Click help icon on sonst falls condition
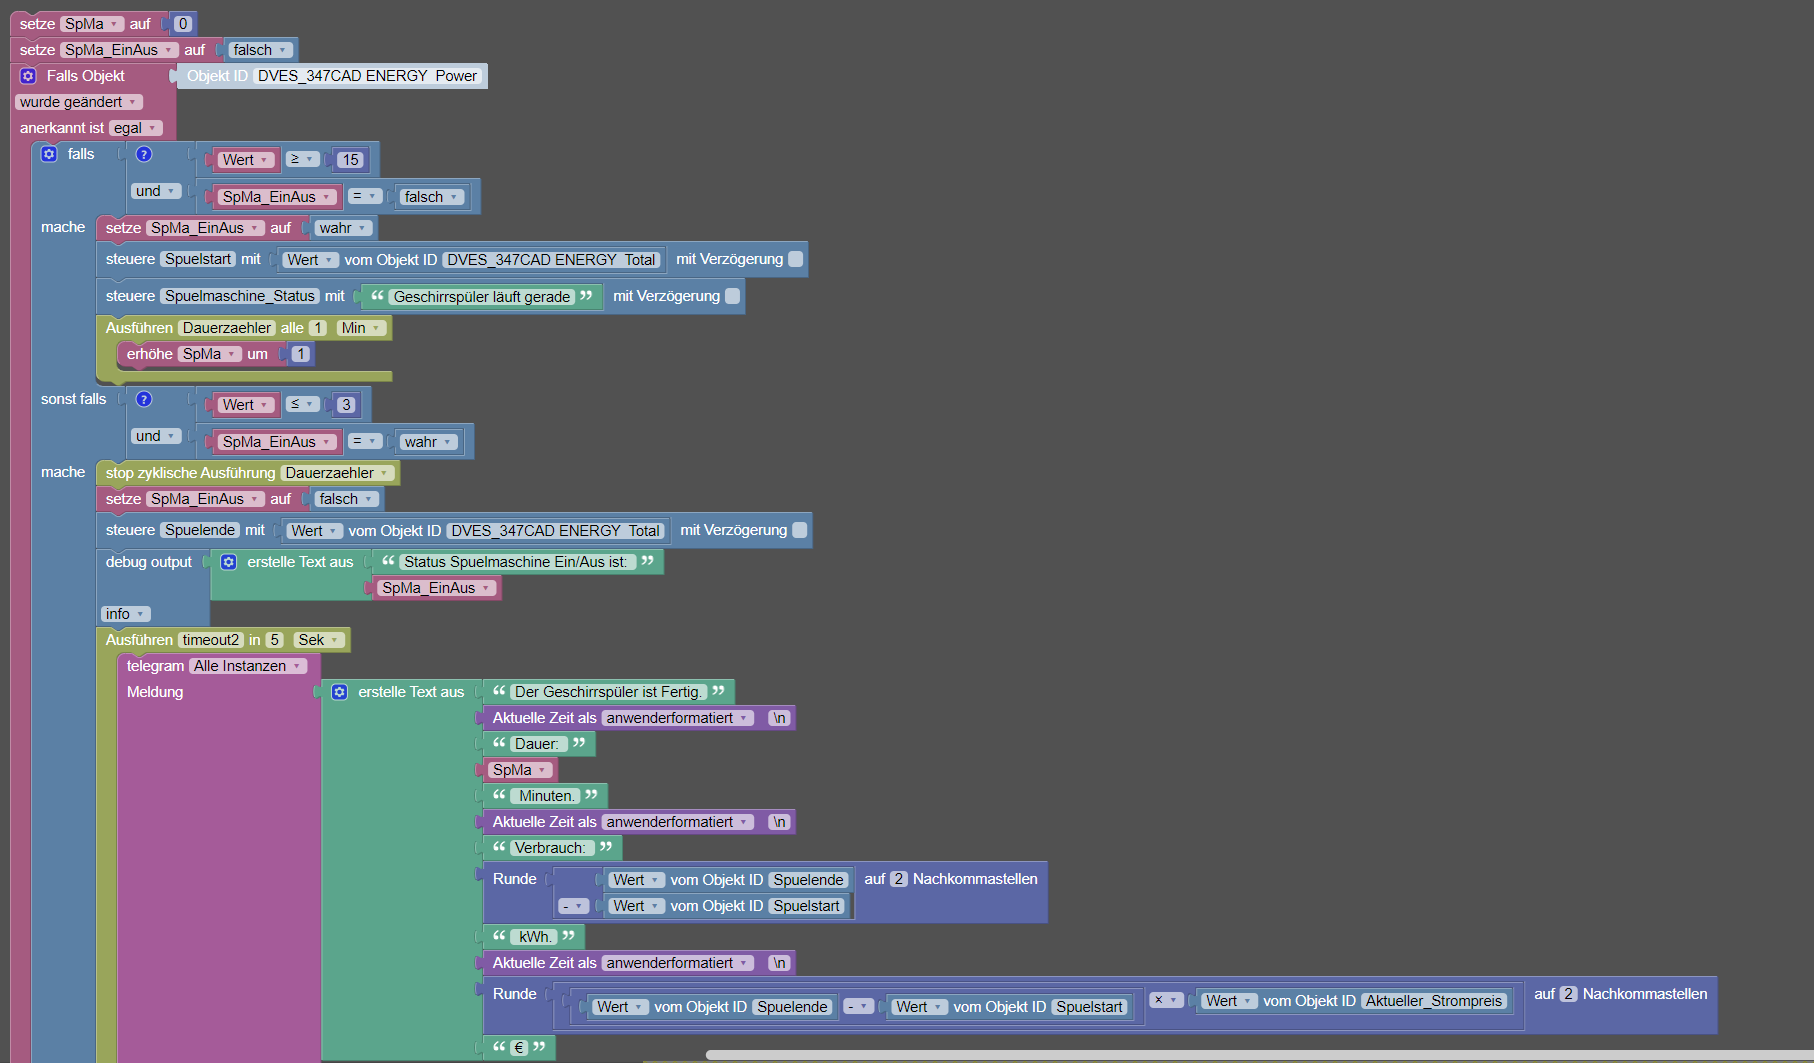Image resolution: width=1814 pixels, height=1063 pixels. pos(144,399)
